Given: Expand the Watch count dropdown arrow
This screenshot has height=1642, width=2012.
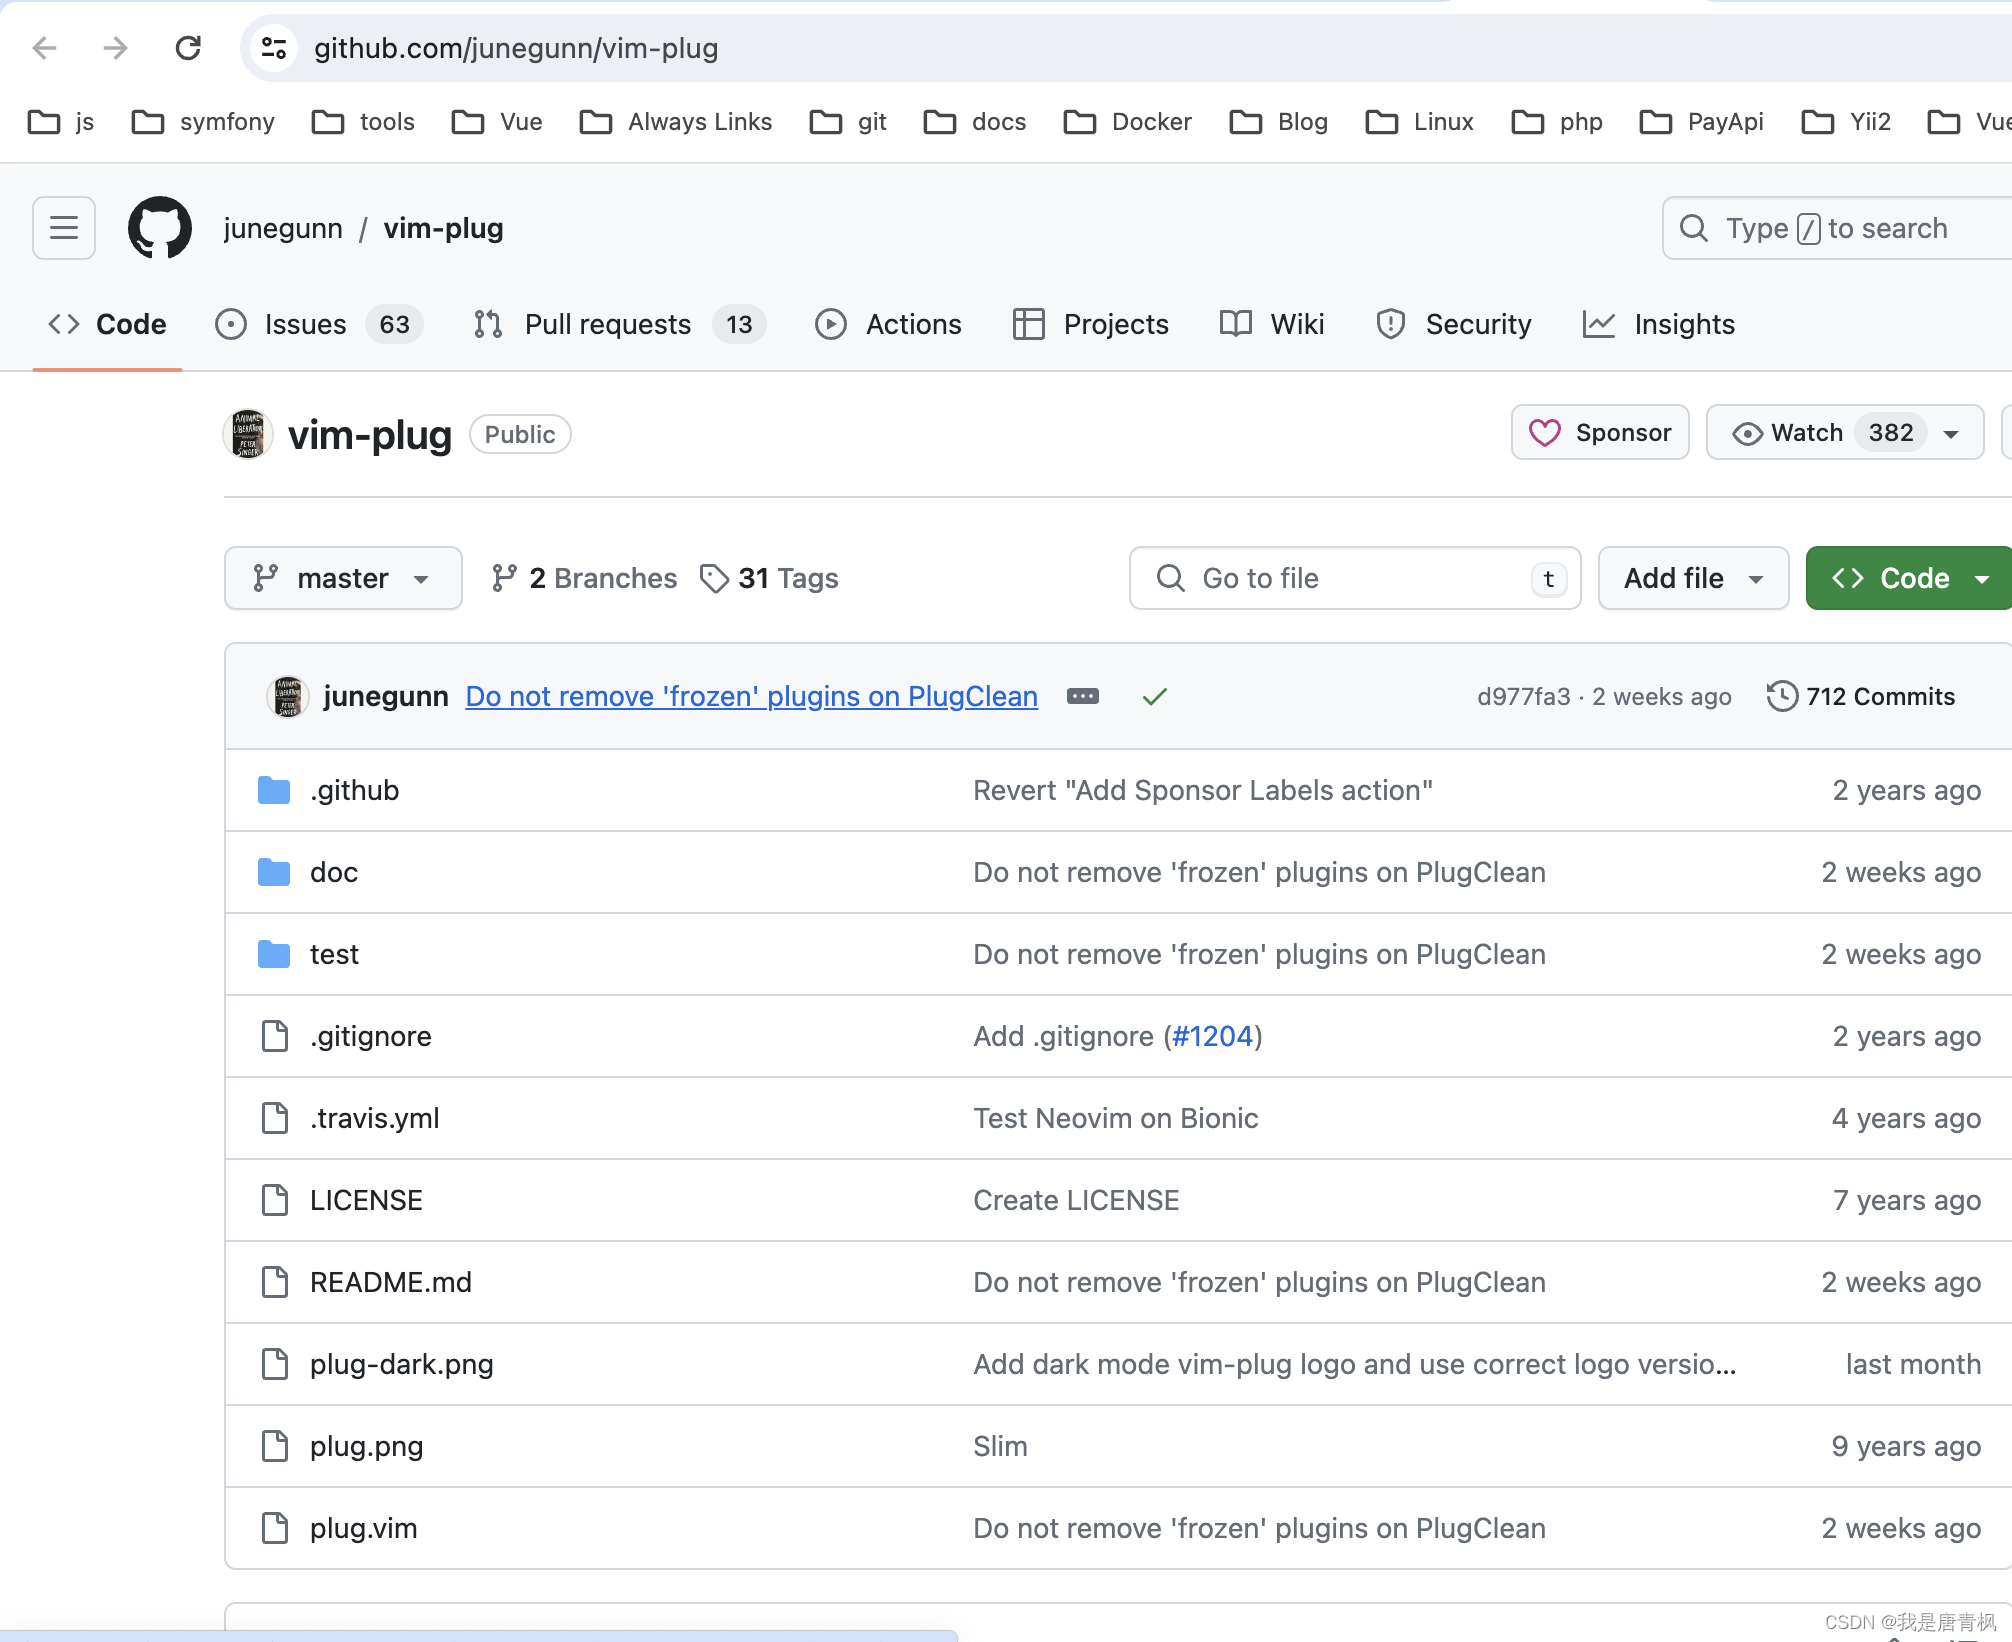Looking at the screenshot, I should click(x=1957, y=433).
